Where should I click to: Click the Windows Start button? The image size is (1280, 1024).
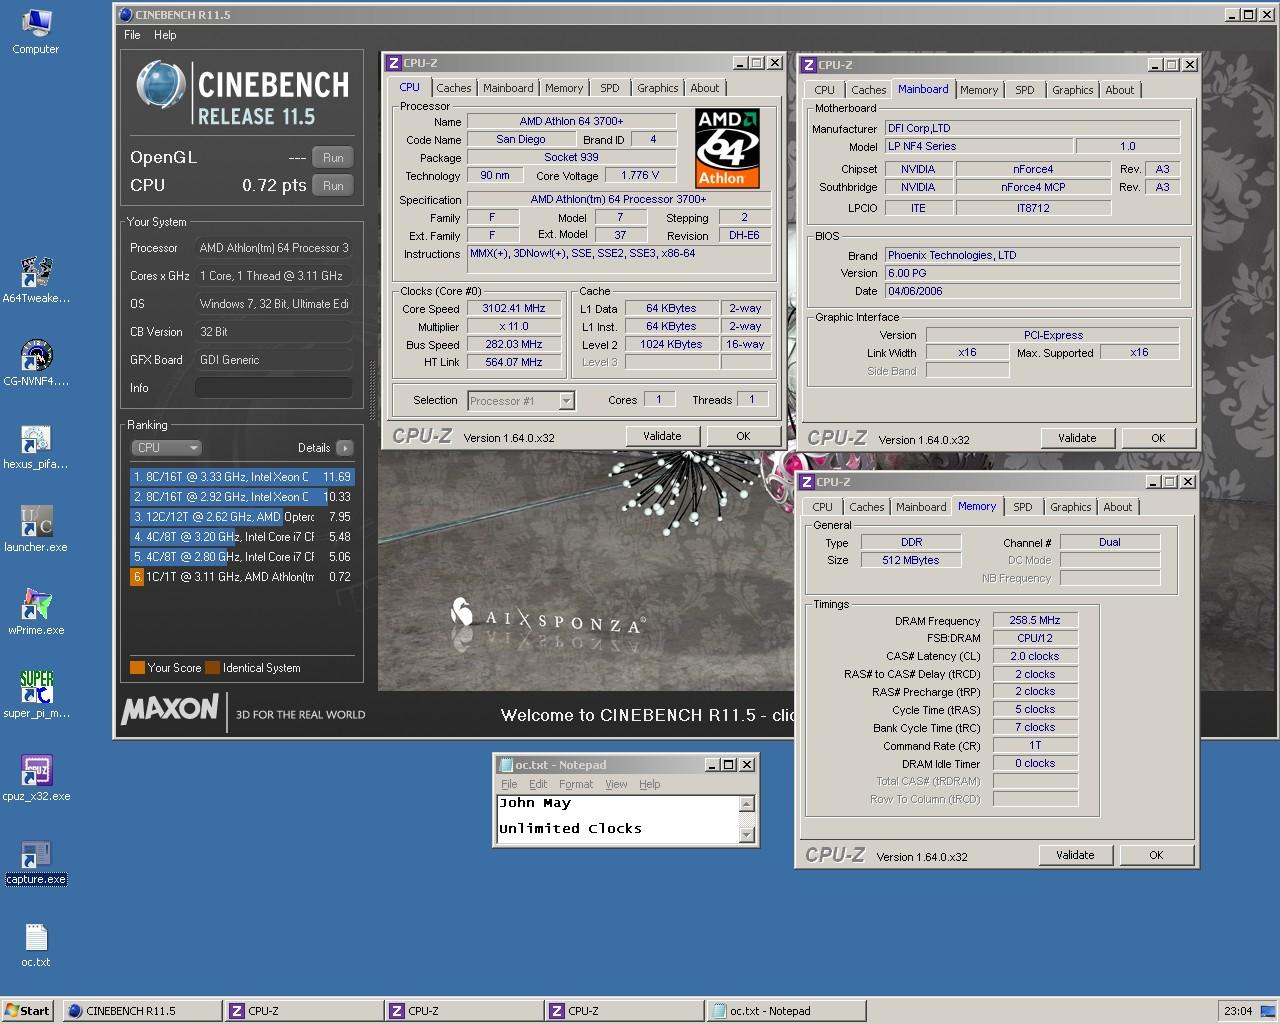tap(27, 1011)
